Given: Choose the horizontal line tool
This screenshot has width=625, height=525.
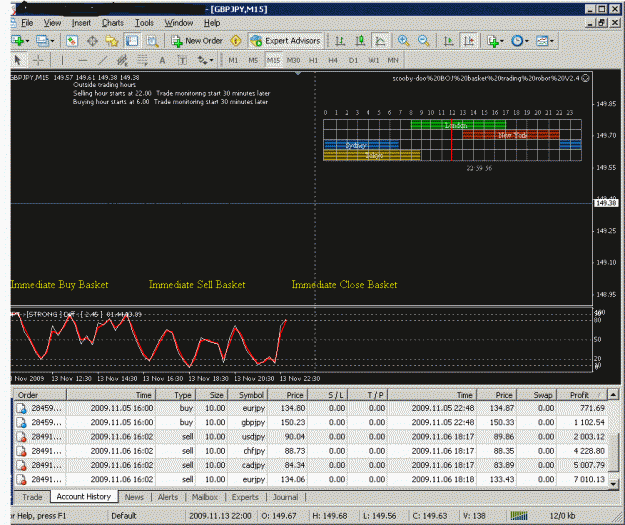Looking at the screenshot, I should 83,61.
